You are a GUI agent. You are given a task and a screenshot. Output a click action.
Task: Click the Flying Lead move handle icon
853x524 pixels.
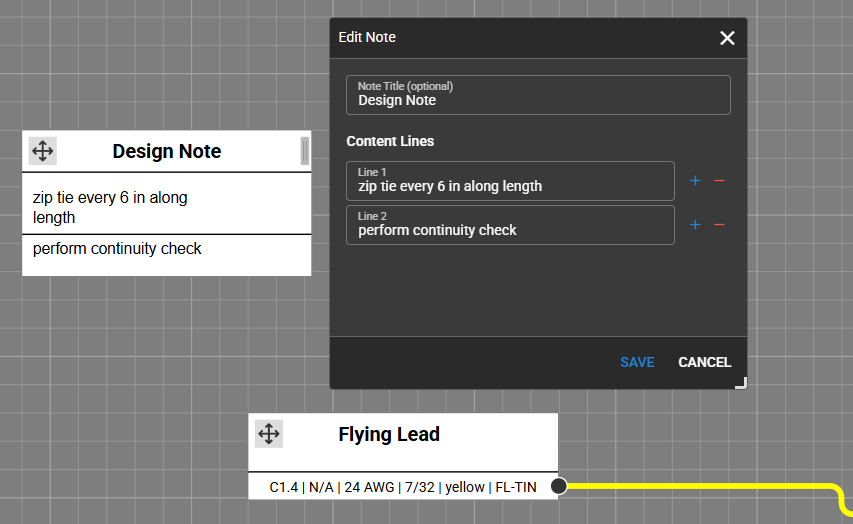(x=269, y=434)
